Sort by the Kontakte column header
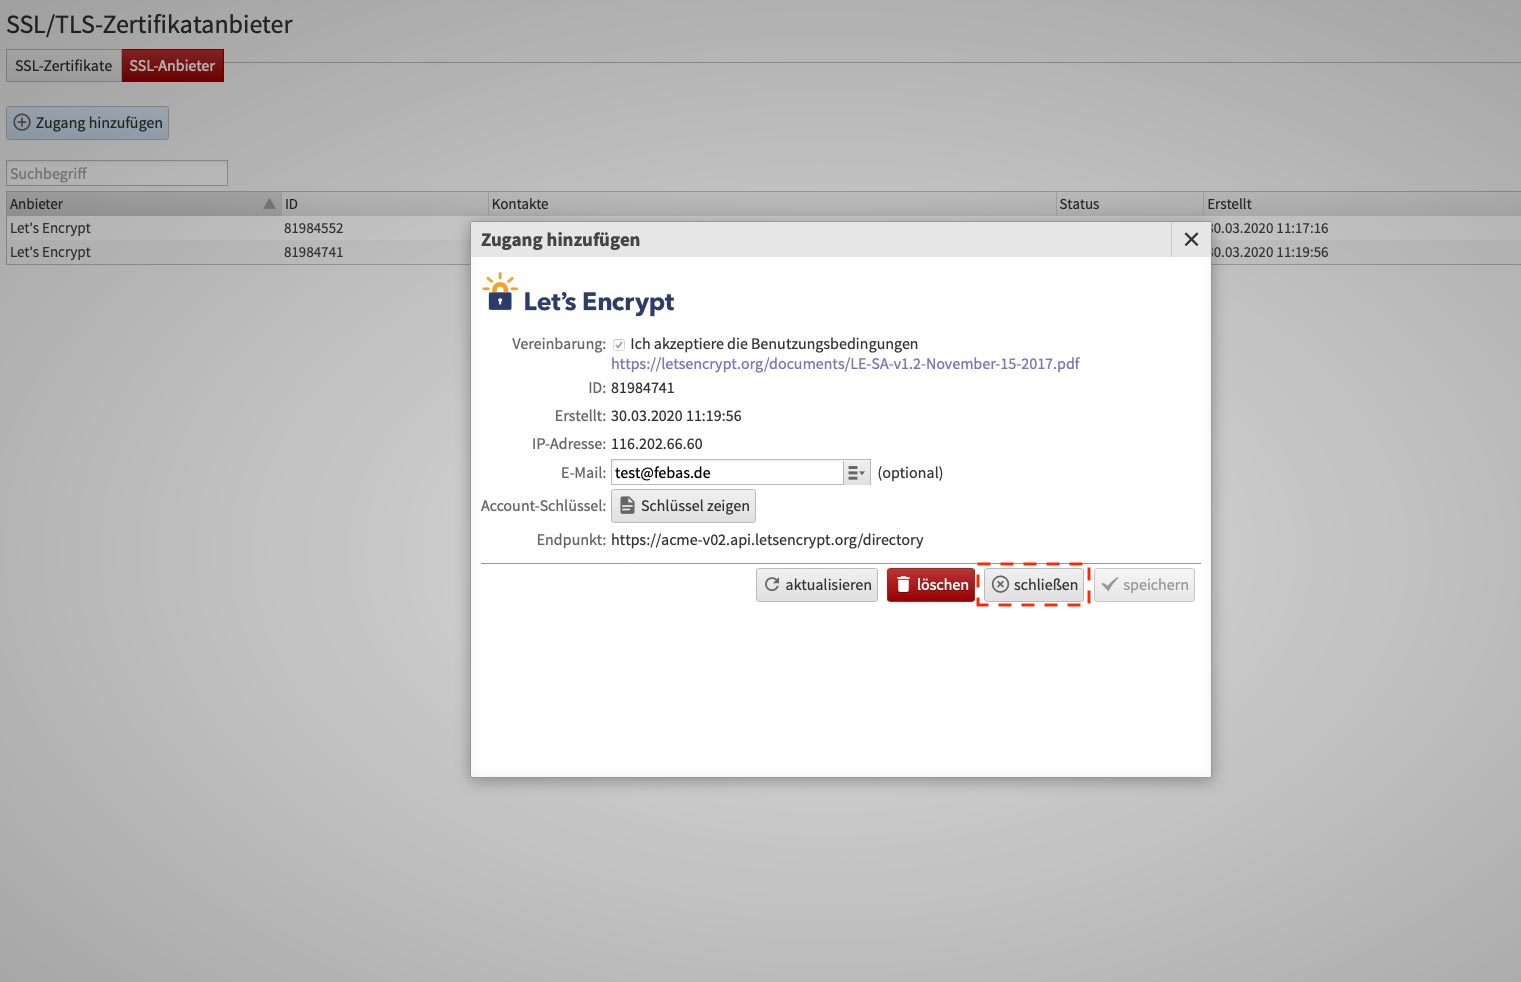Image resolution: width=1521 pixels, height=982 pixels. point(771,204)
